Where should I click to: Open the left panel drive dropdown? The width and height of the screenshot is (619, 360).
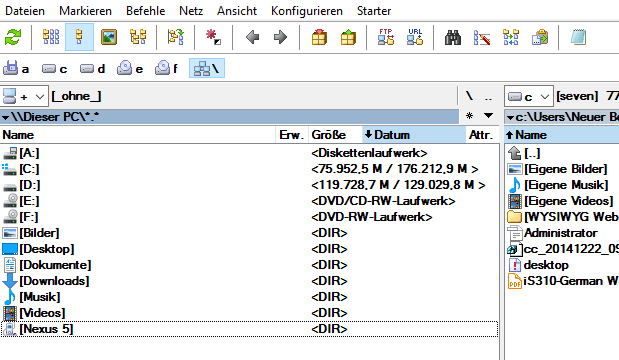tap(24, 96)
